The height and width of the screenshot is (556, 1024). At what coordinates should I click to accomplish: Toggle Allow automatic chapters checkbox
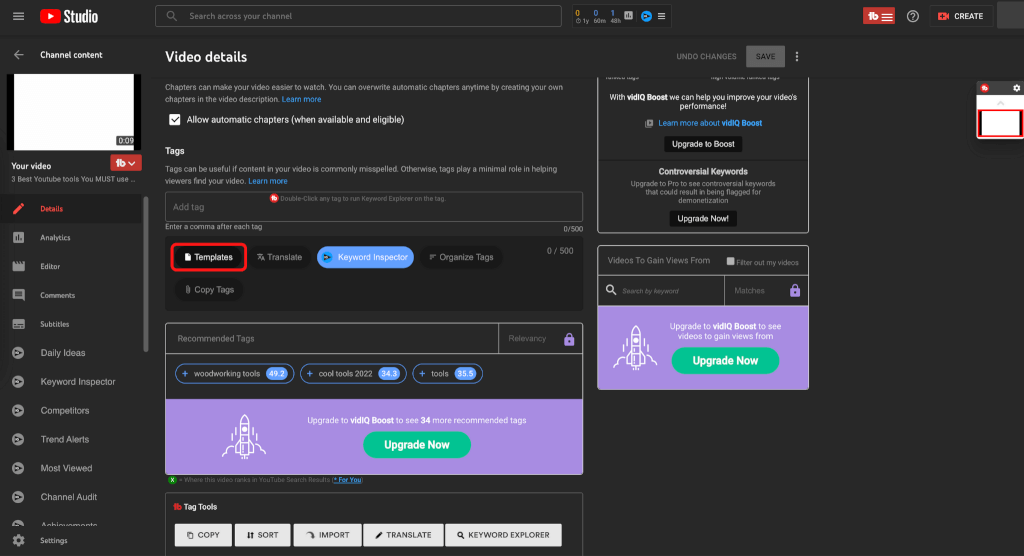point(175,119)
